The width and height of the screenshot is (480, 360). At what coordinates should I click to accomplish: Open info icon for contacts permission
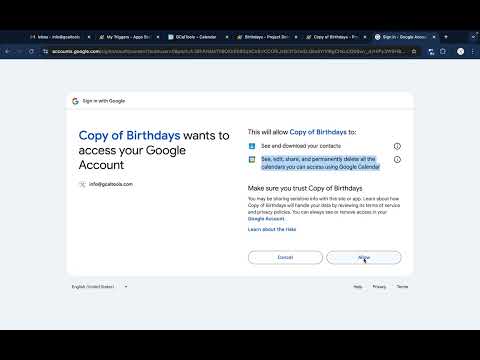(397, 146)
